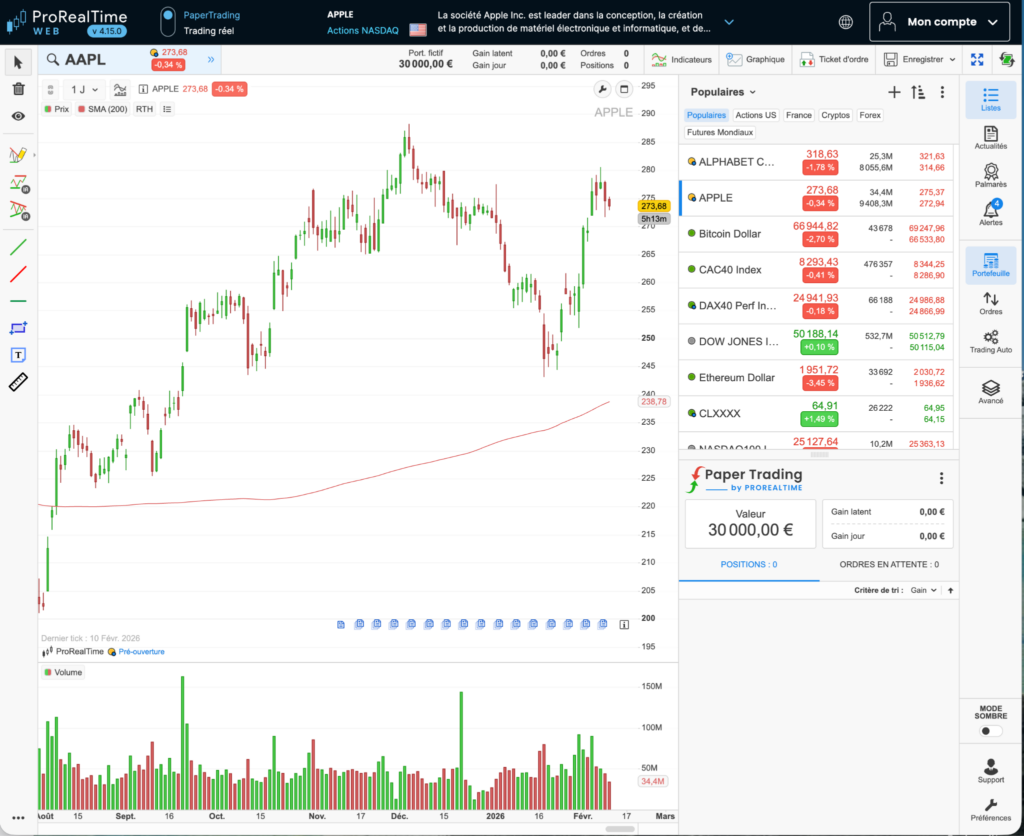Open chart settings wrench icon

[x=602, y=89]
